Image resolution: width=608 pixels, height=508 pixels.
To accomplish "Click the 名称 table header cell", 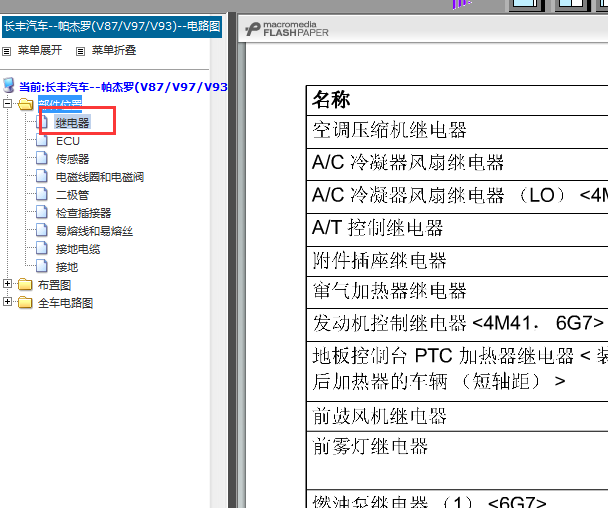I will (457, 100).
